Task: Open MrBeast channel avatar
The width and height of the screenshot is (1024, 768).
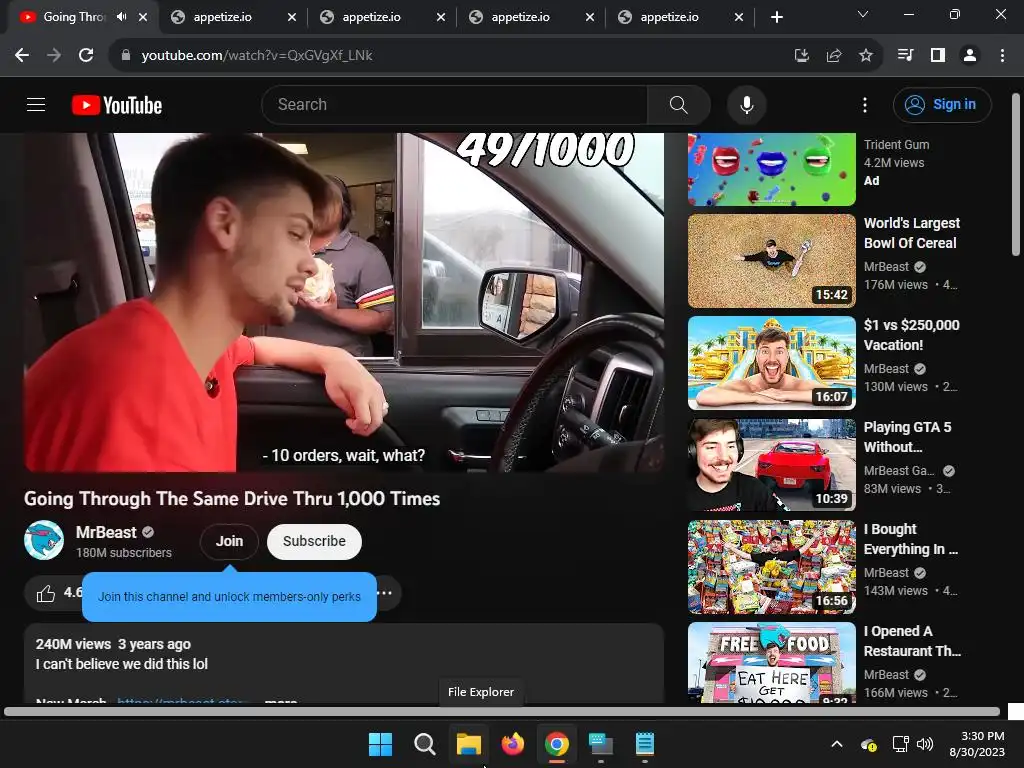Action: (44, 540)
